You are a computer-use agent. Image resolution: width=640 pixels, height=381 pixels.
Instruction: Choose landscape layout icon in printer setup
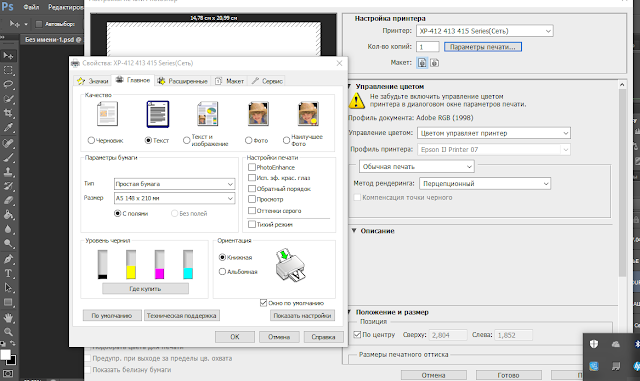coord(435,62)
